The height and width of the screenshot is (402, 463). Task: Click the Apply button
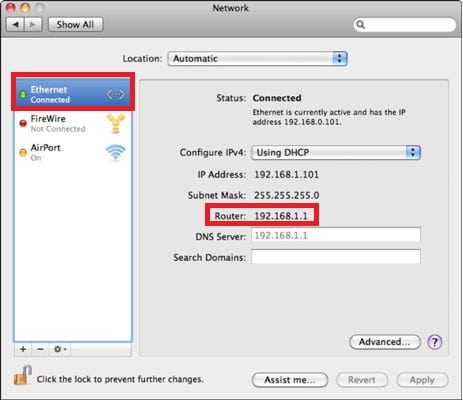pyautogui.click(x=422, y=380)
